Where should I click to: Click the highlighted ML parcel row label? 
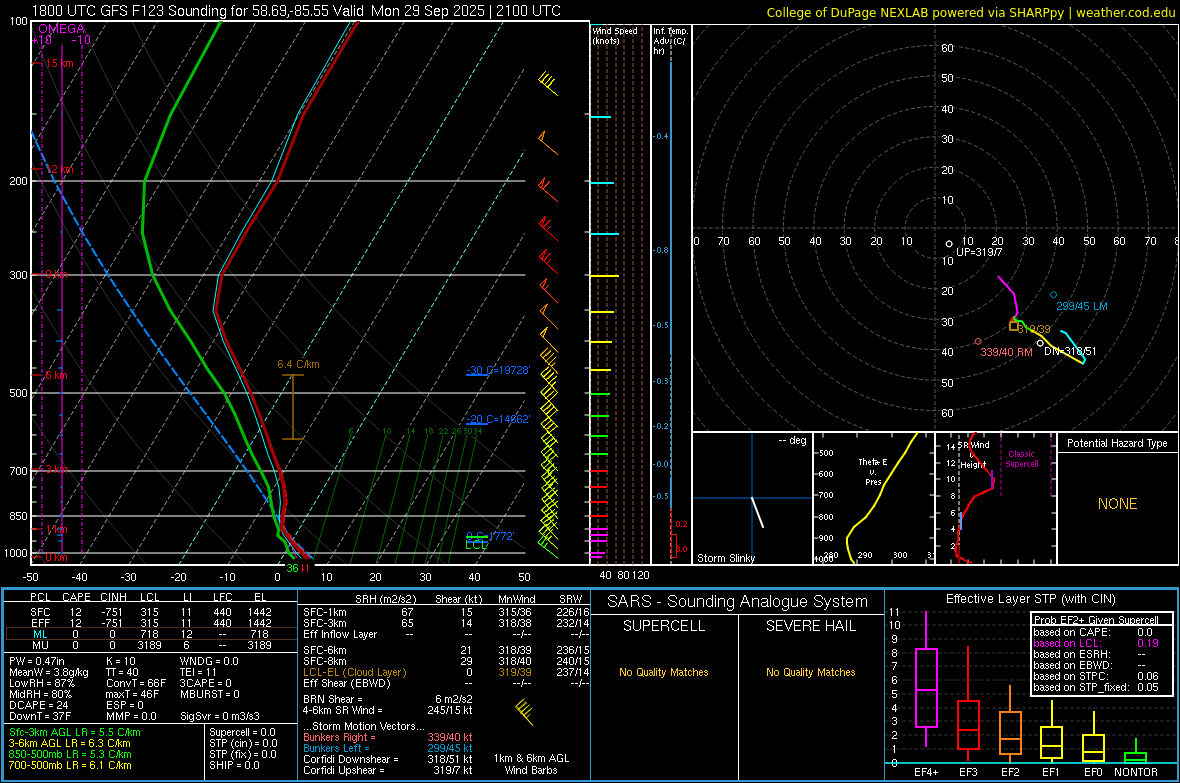(40, 634)
